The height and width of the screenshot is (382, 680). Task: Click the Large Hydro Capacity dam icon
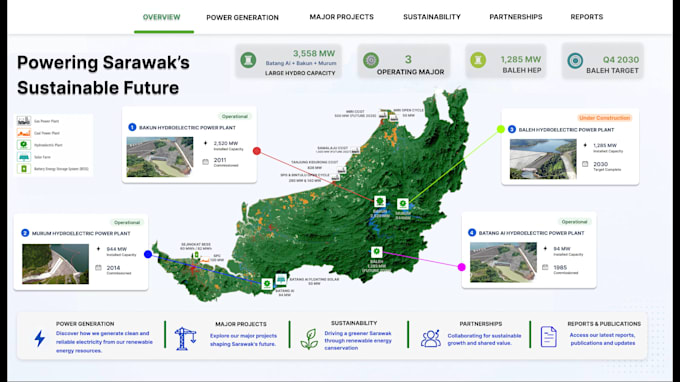tap(248, 60)
